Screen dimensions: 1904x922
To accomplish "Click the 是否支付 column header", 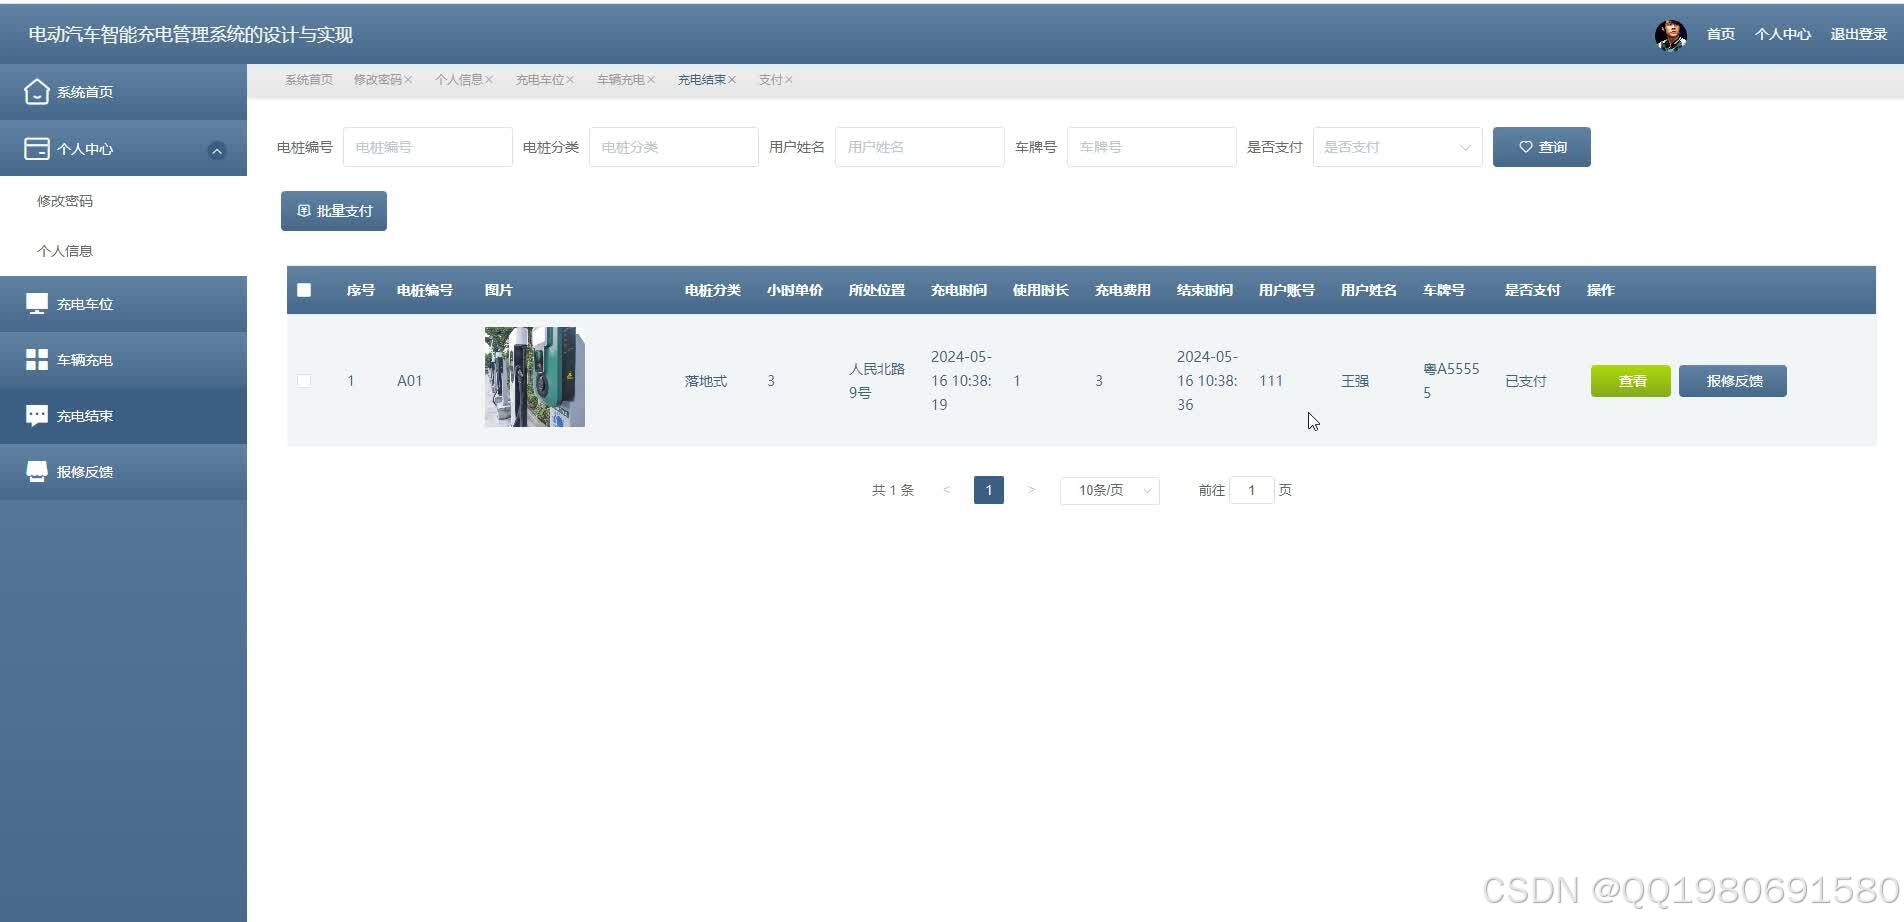I will click(x=1533, y=290).
